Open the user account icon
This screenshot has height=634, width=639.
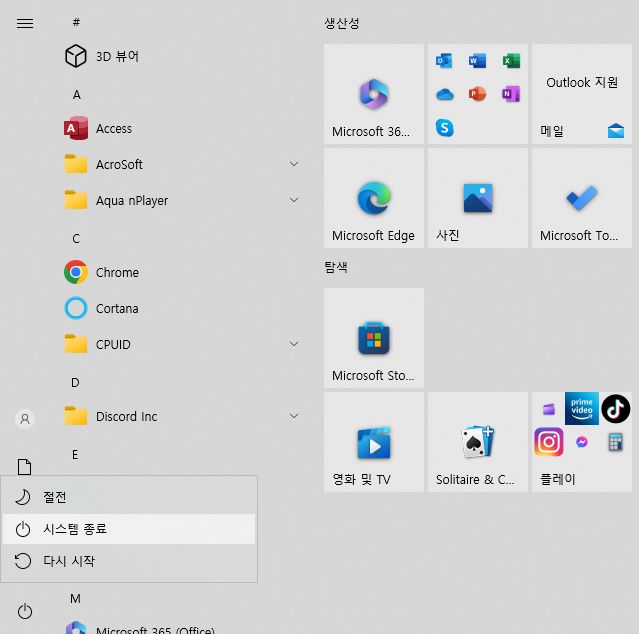click(x=25, y=419)
